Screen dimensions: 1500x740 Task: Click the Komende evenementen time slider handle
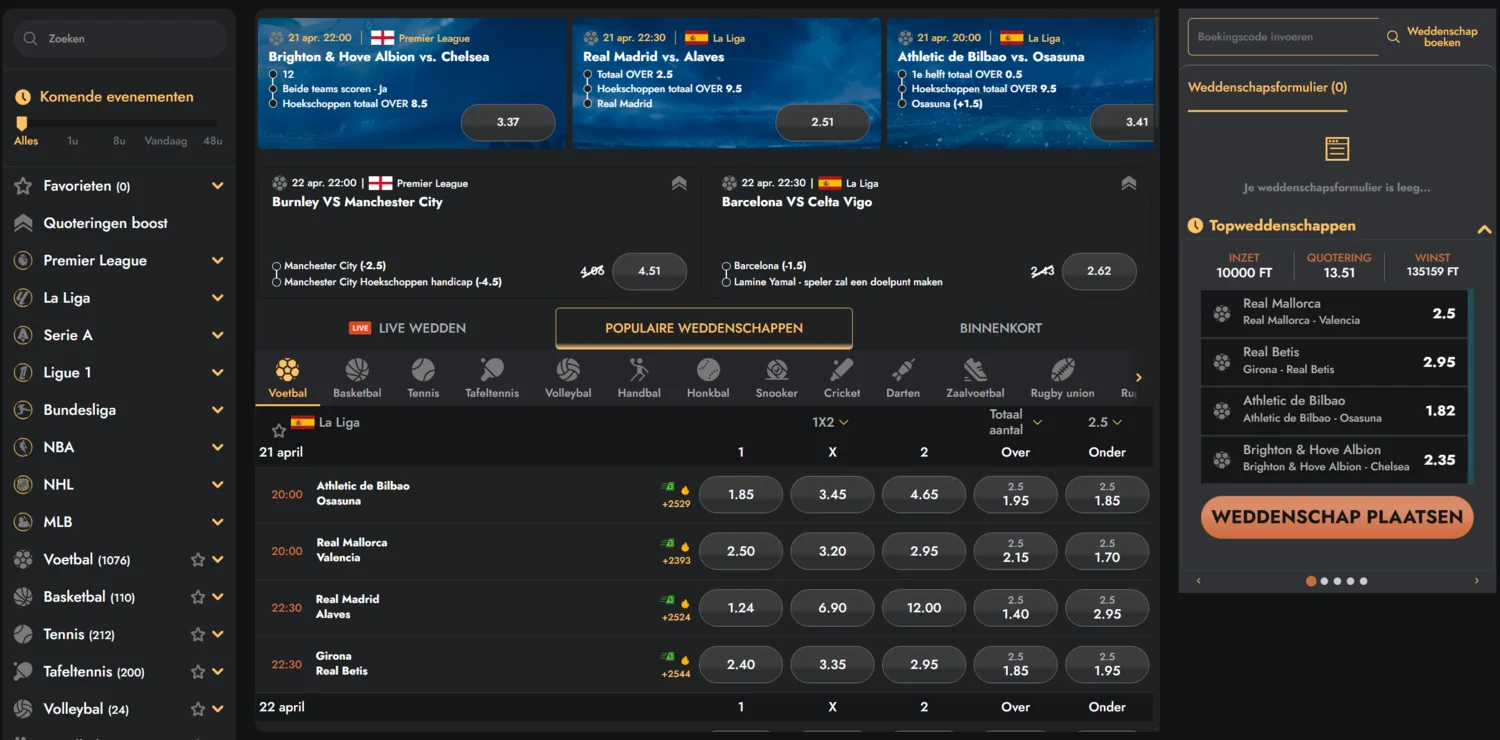[22, 123]
